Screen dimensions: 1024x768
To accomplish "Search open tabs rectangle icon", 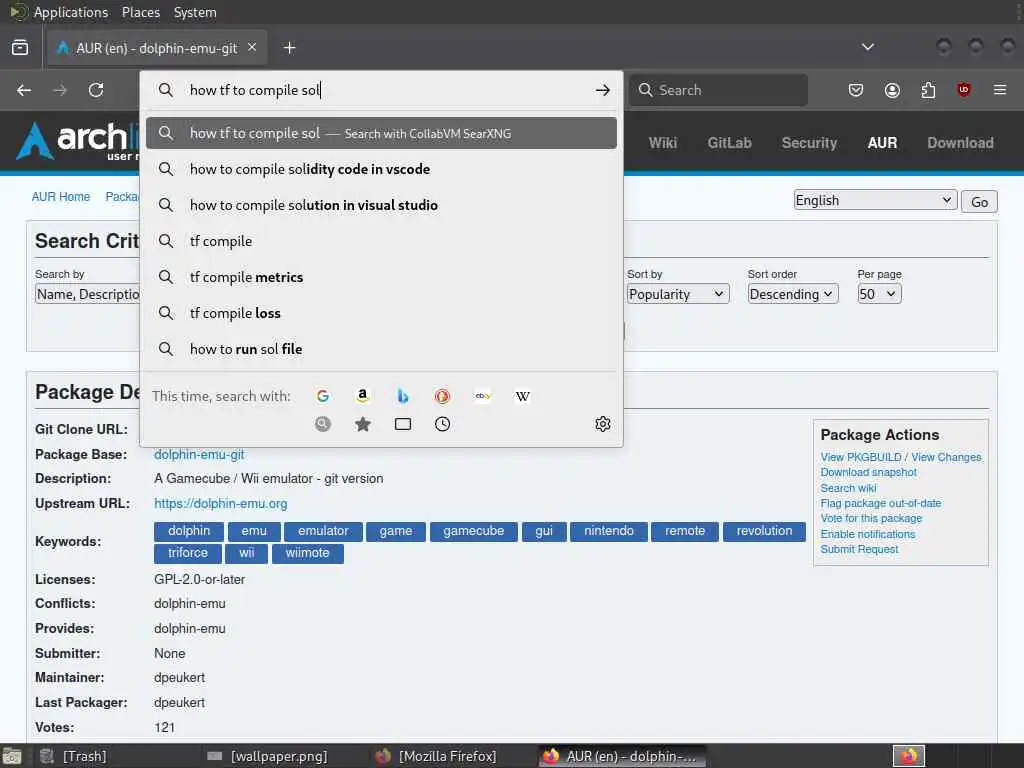I will coord(403,424).
